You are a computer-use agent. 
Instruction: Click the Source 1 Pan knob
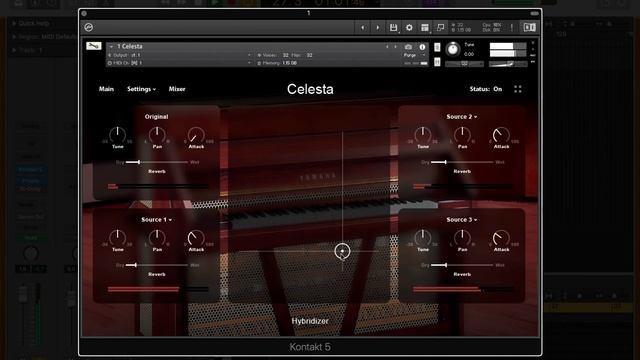point(157,238)
